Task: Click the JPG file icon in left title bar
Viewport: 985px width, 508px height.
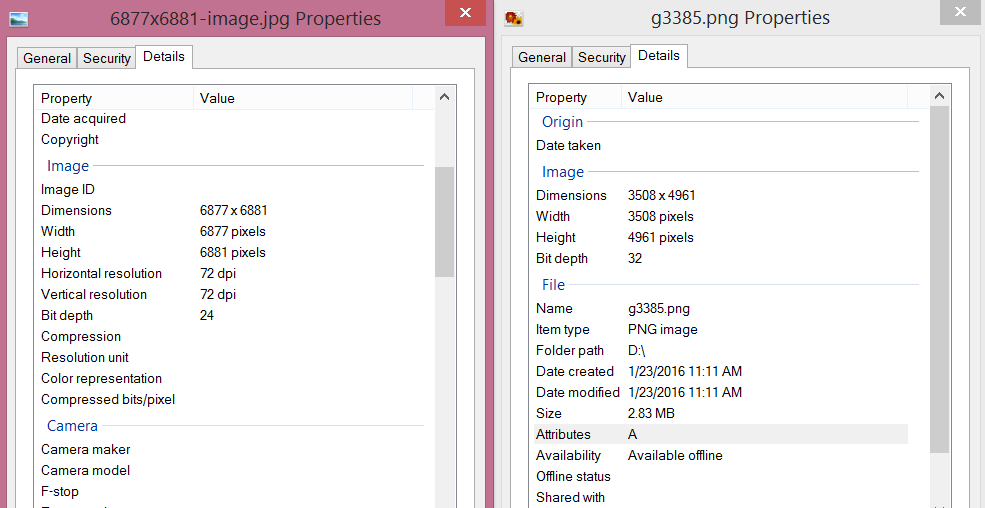Action: pos(18,18)
